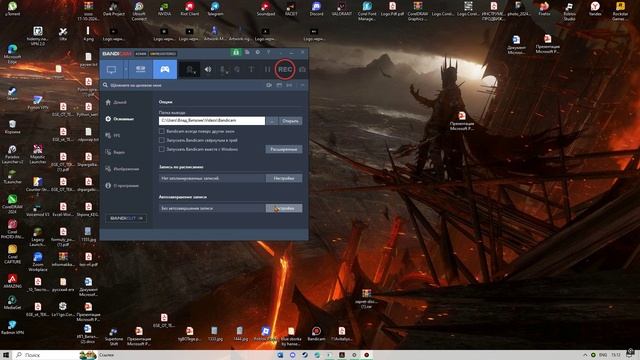The width and height of the screenshot is (640, 360).
Task: Click the output folder path field
Action: pos(212,121)
